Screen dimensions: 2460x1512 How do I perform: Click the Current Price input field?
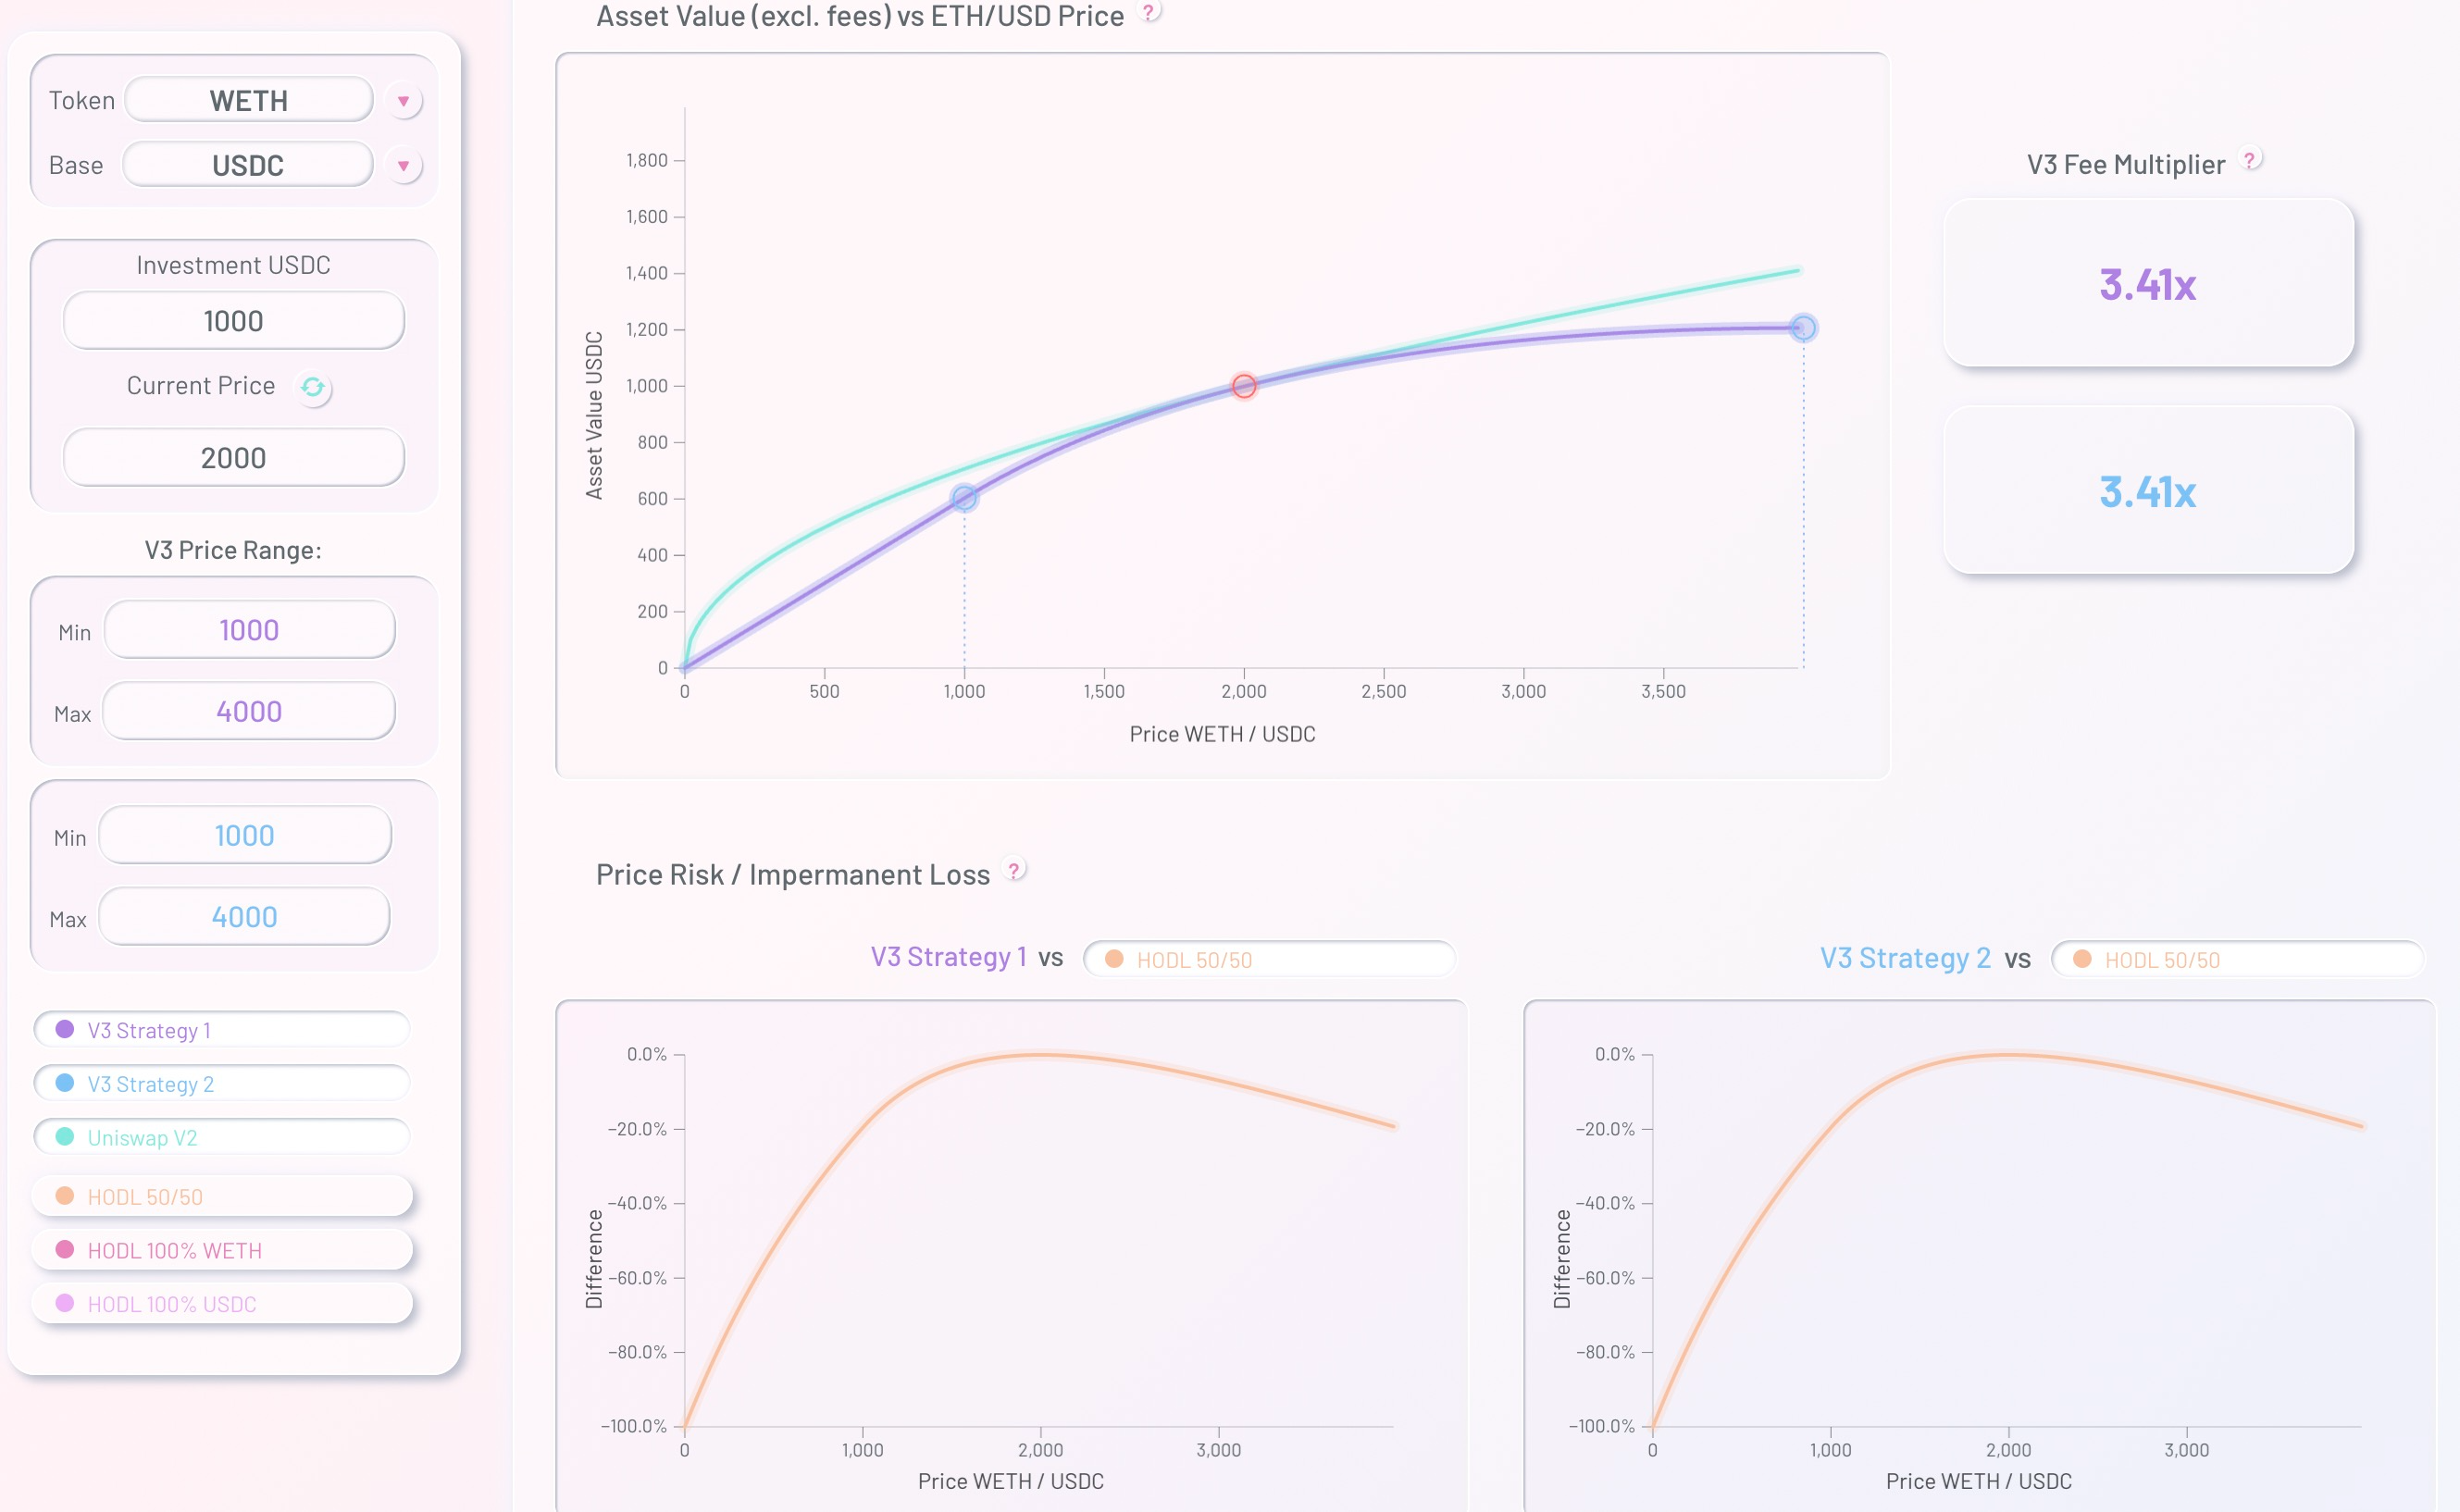pos(234,458)
